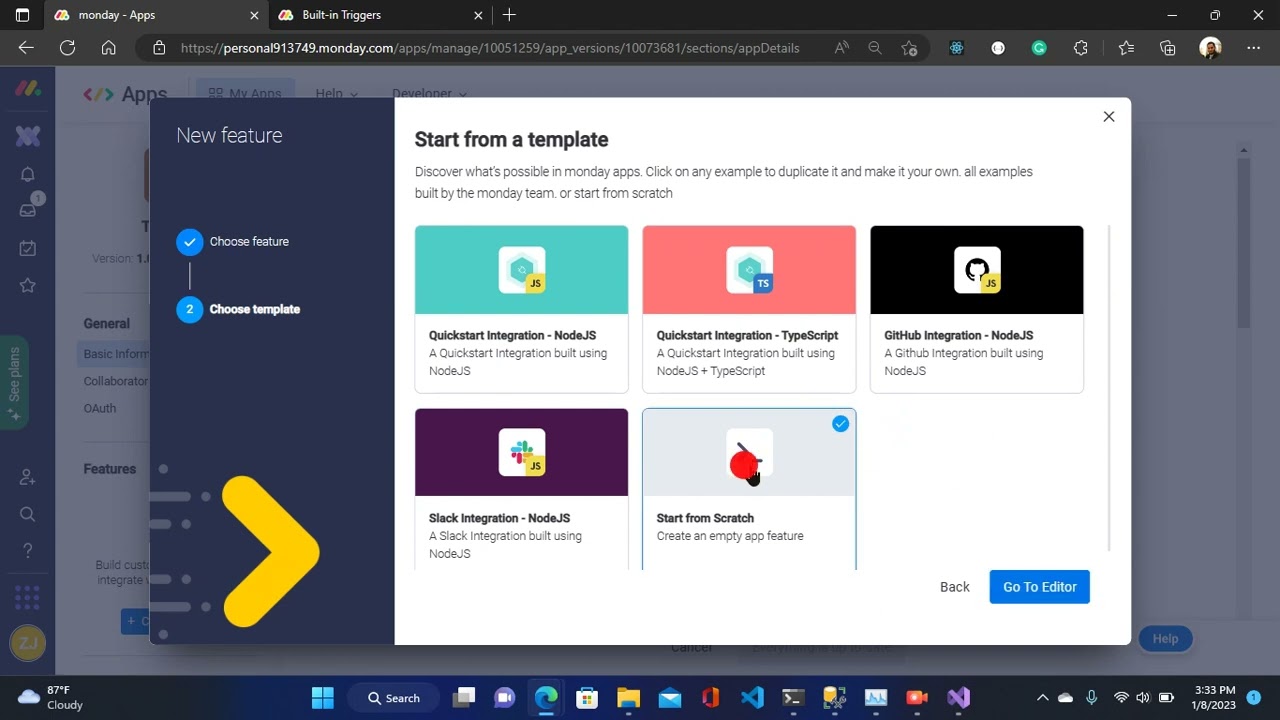The image size is (1280, 720).
Task: Open Microsoft Edge taskbar icon
Action: point(546,698)
